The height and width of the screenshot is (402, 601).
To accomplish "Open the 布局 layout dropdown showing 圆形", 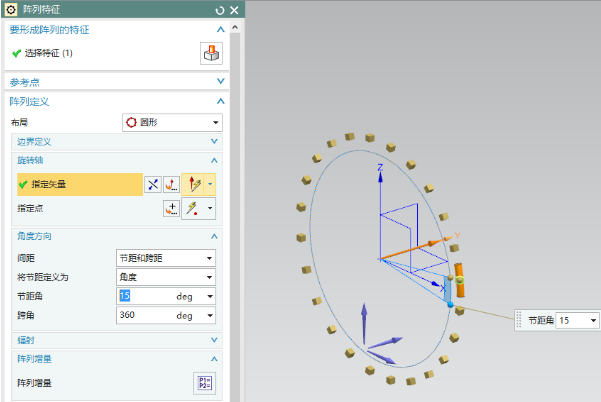I will click(172, 123).
